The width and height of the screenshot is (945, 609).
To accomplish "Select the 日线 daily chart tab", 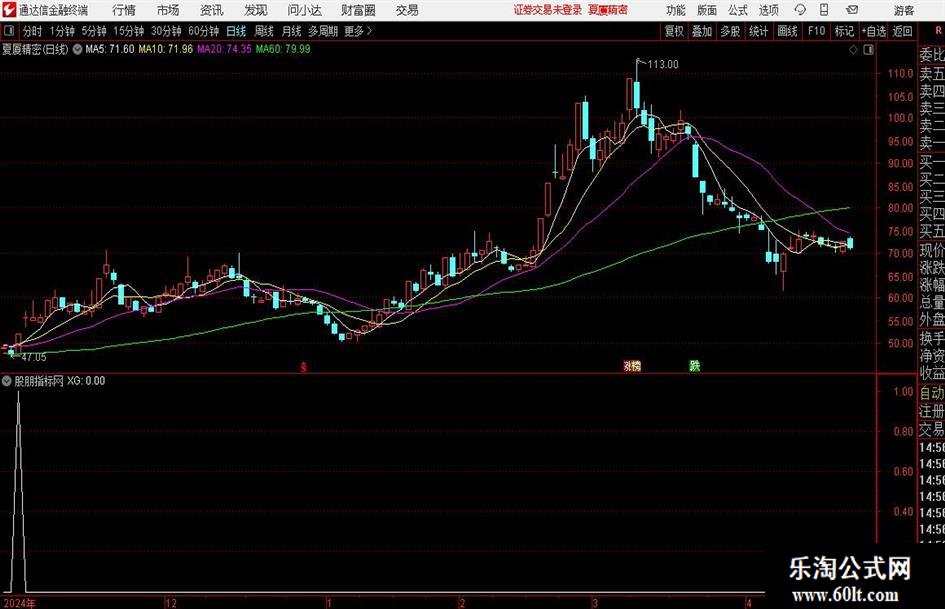I will pyautogui.click(x=236, y=31).
